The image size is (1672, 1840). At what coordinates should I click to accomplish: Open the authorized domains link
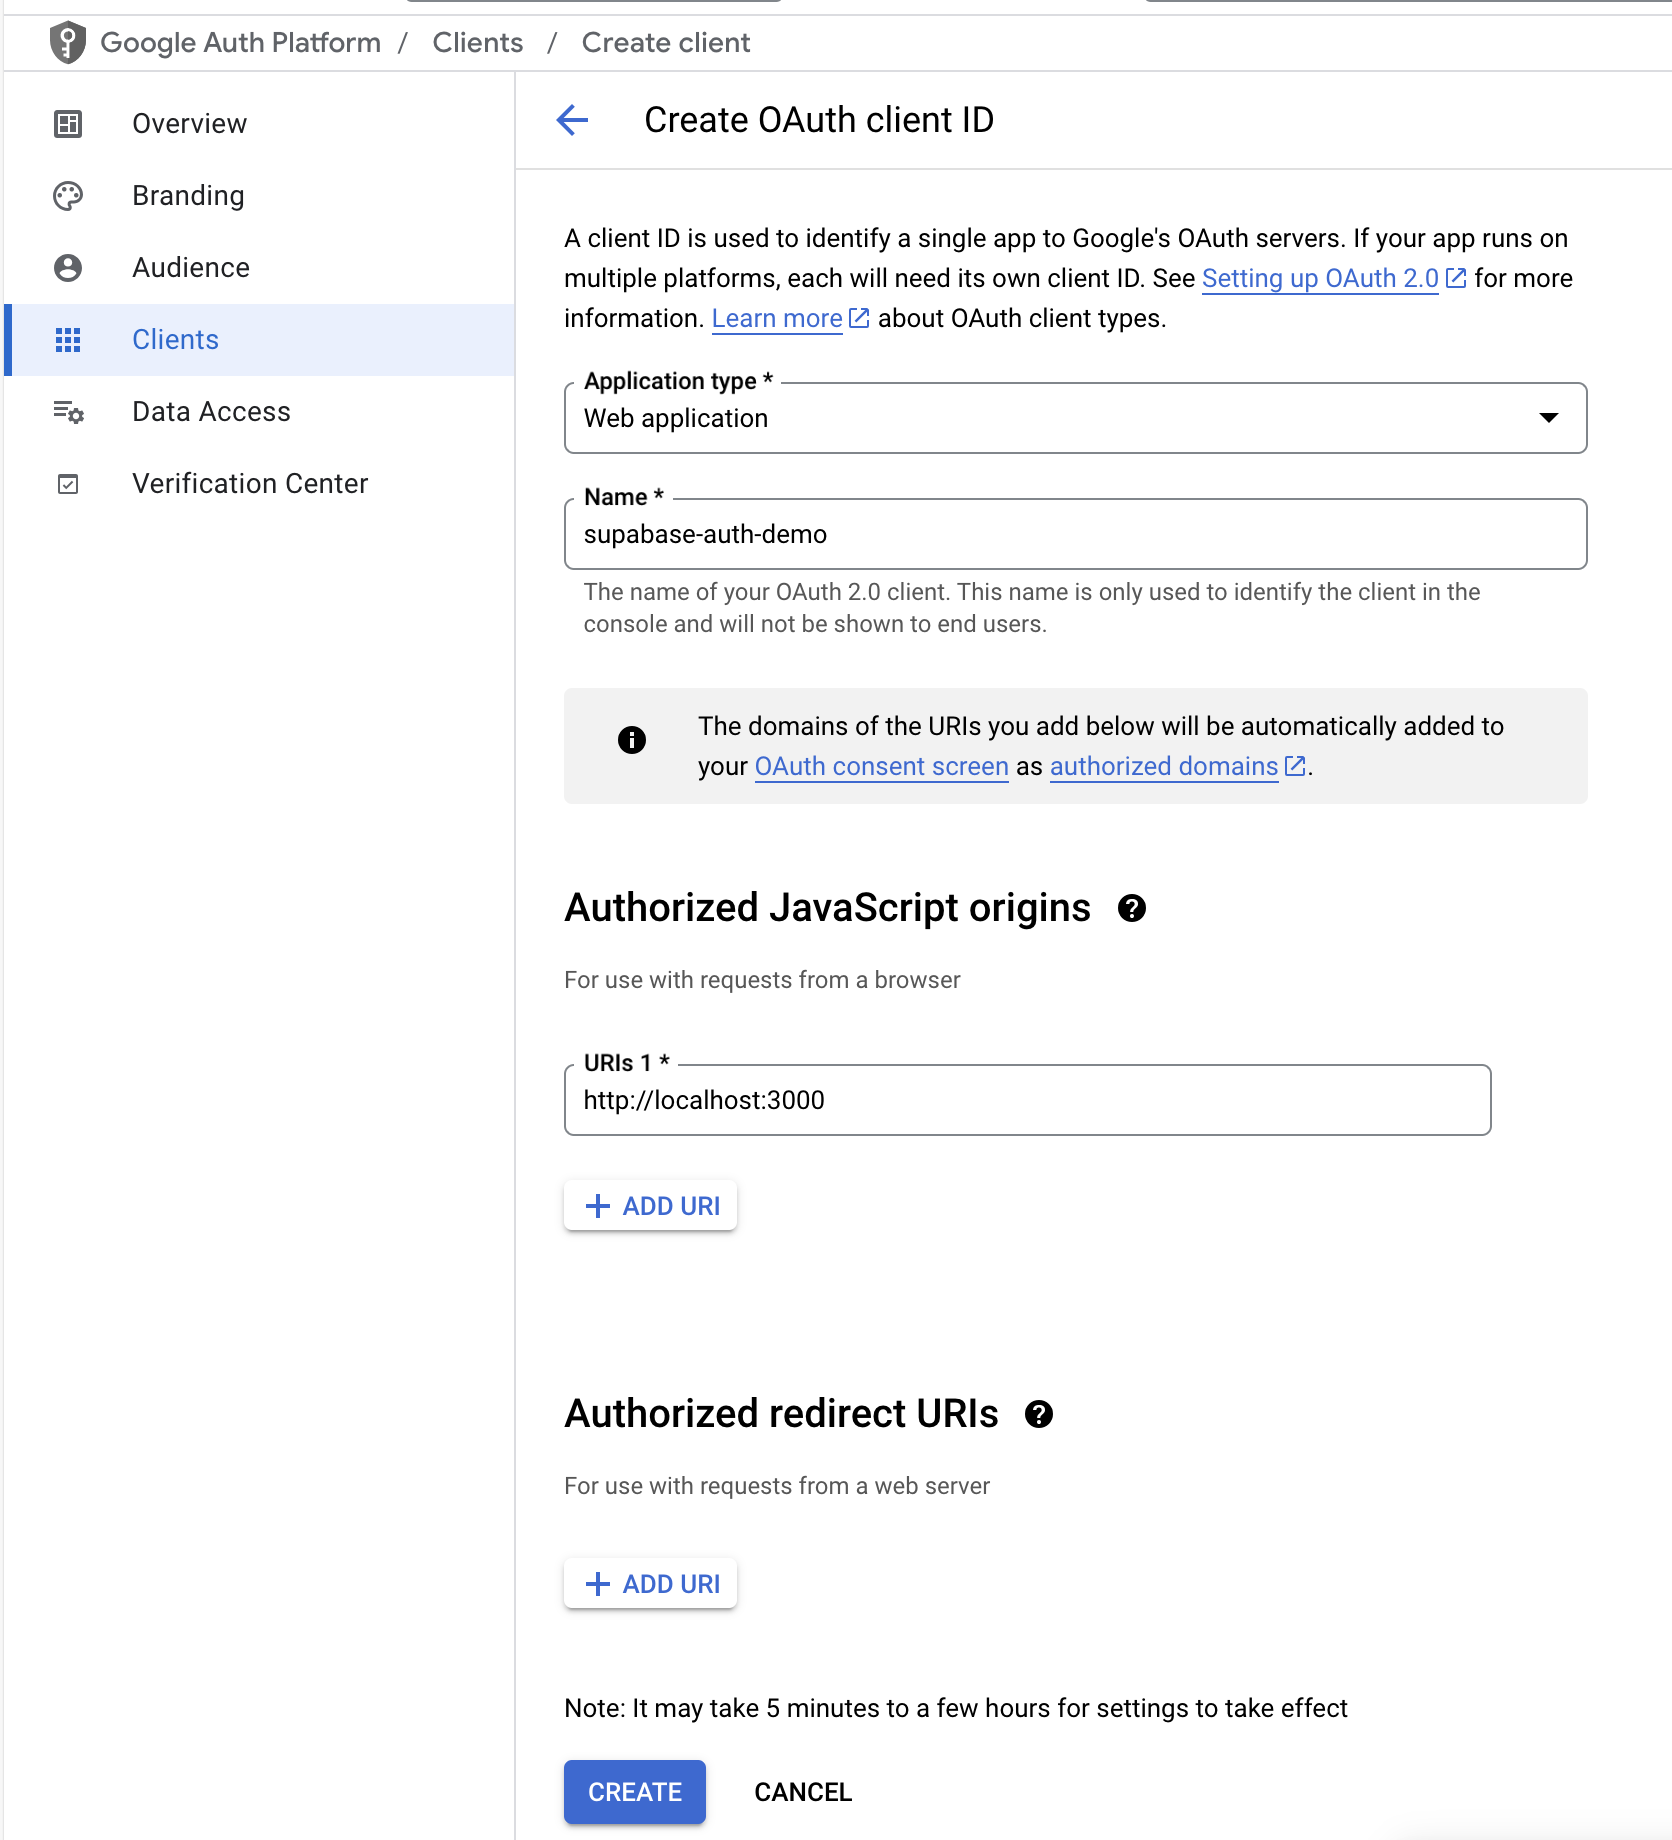click(x=1164, y=766)
